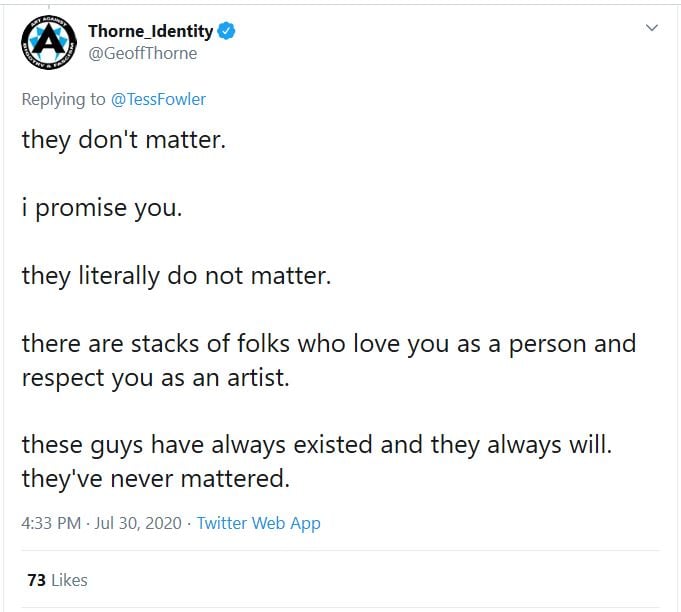Screen dimensions: 681x612
Task: Click the line "they've never mattered."
Action: [x=155, y=479]
